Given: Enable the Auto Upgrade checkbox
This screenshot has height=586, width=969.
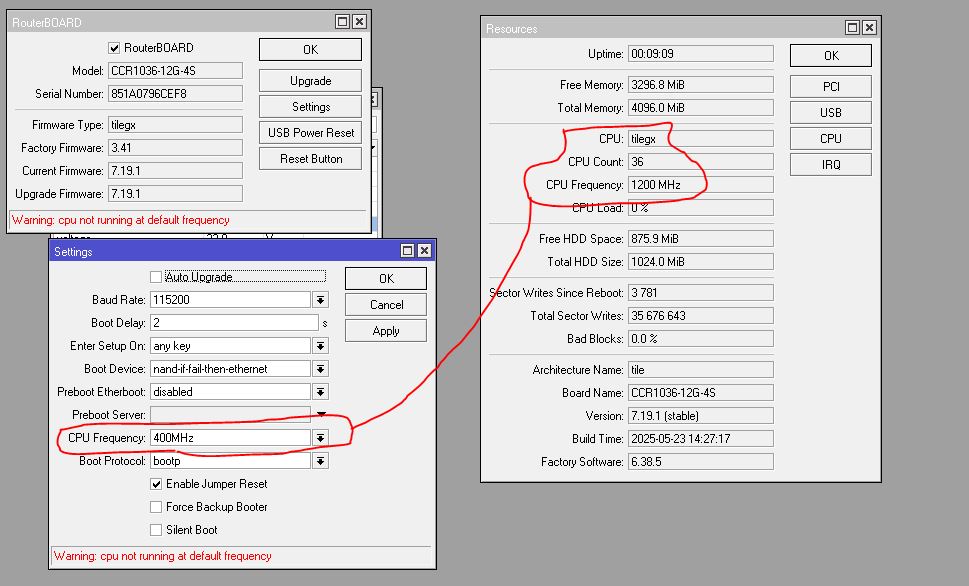Looking at the screenshot, I should 156,277.
